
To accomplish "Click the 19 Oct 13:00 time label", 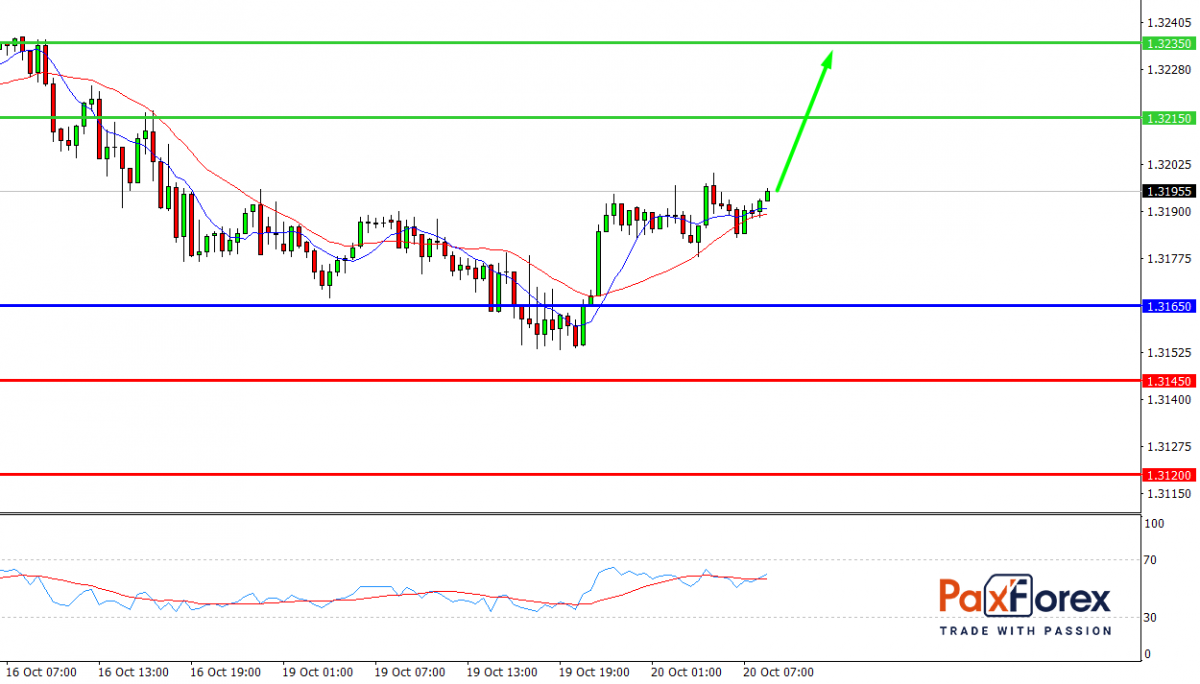I will (501, 672).
